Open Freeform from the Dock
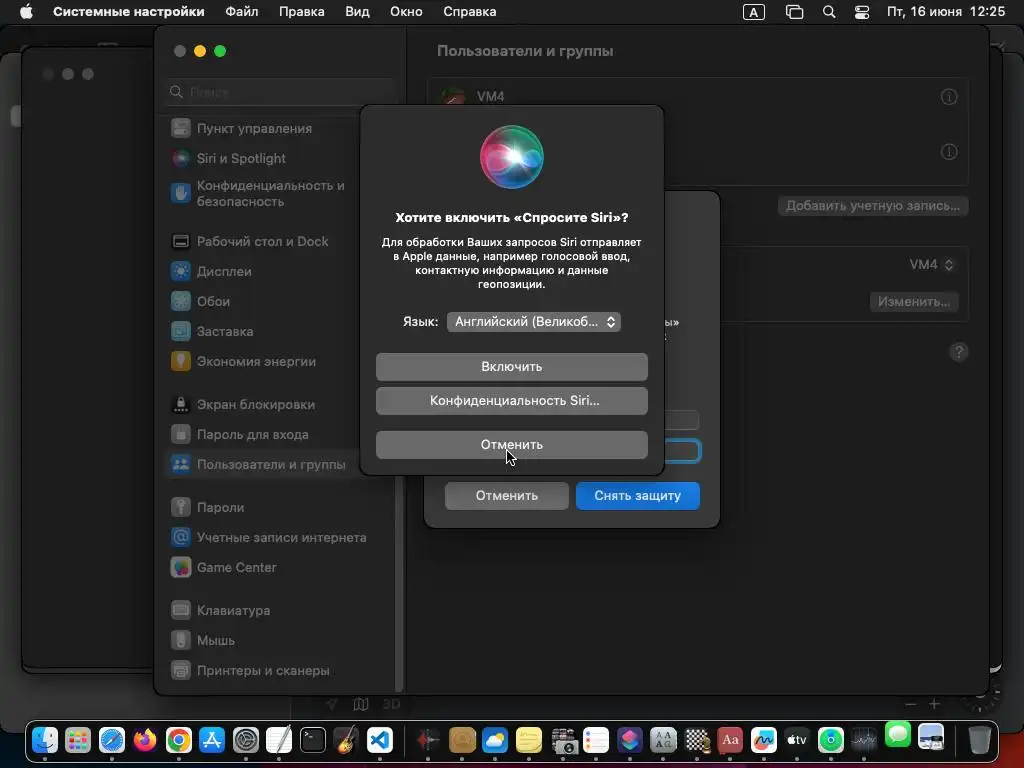This screenshot has height=768, width=1024. point(763,740)
